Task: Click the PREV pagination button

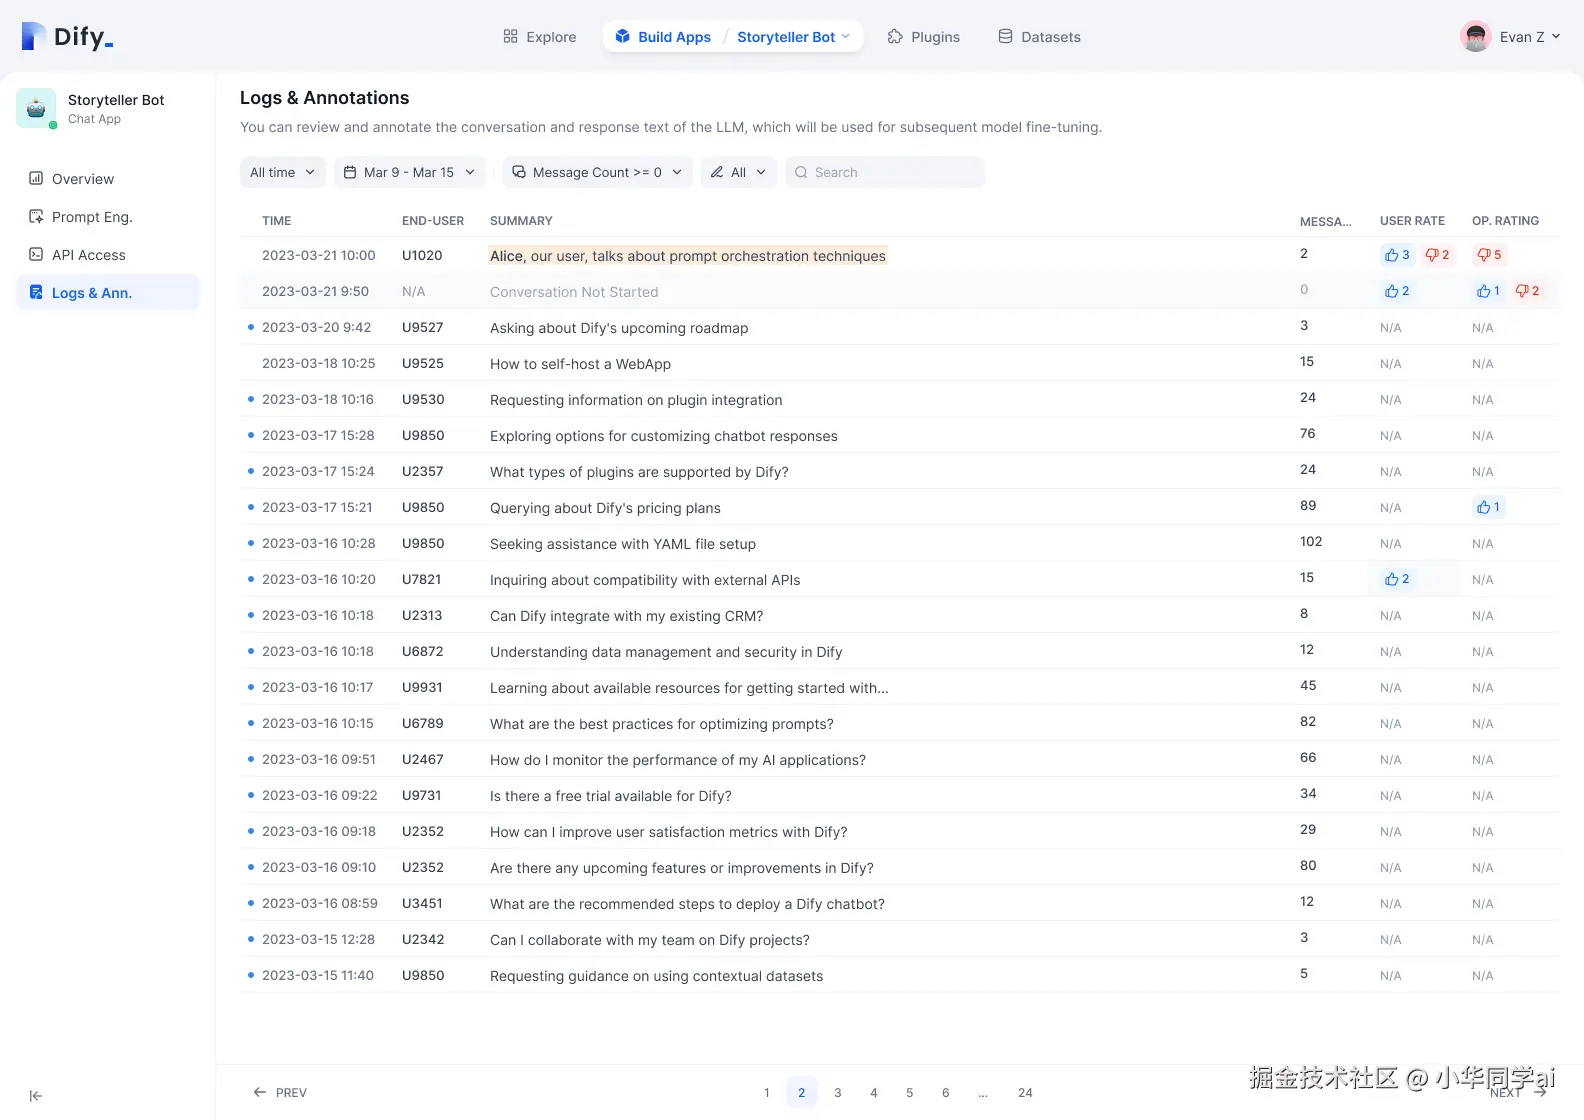Action: click(280, 1092)
